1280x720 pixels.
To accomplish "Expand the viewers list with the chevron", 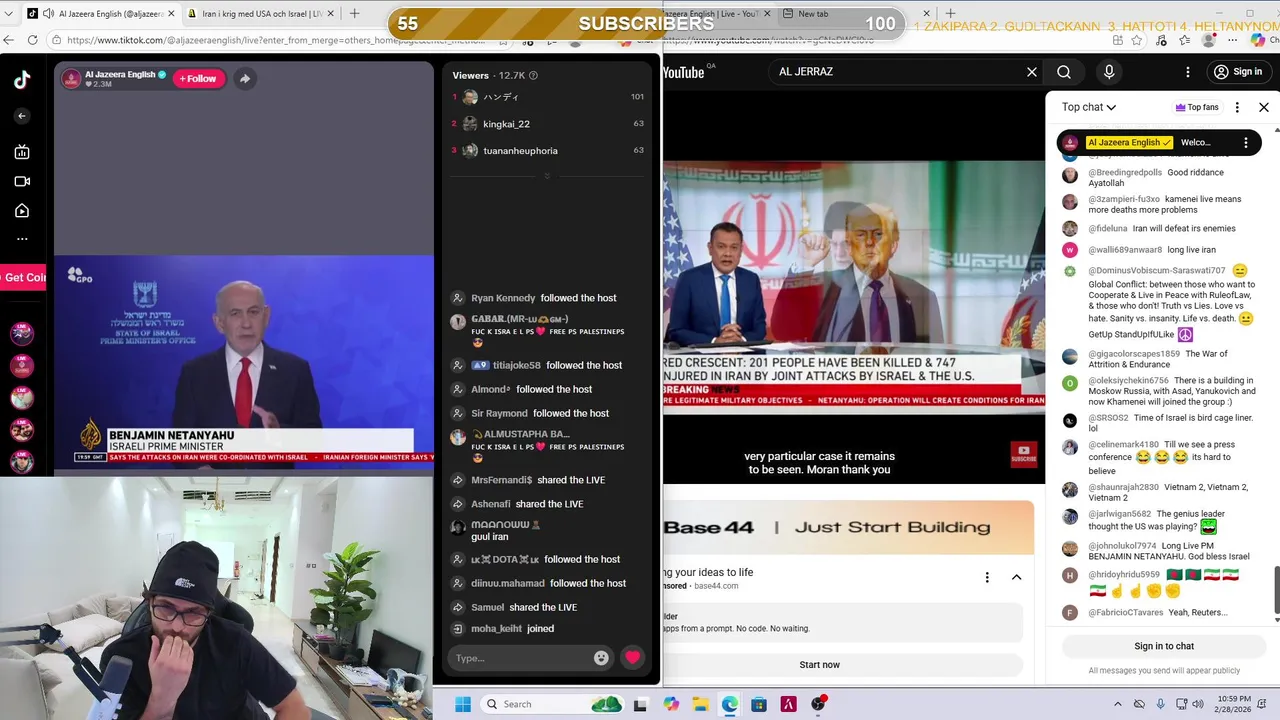I will [x=546, y=176].
